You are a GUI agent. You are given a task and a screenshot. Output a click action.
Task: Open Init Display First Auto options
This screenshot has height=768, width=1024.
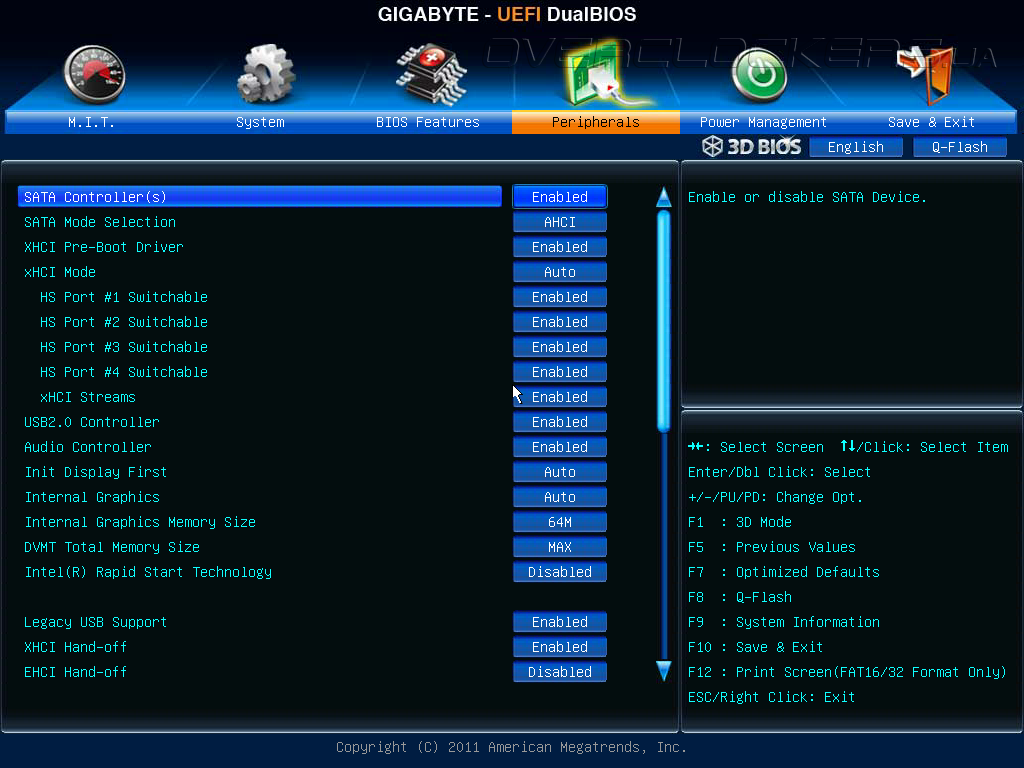[x=560, y=472]
